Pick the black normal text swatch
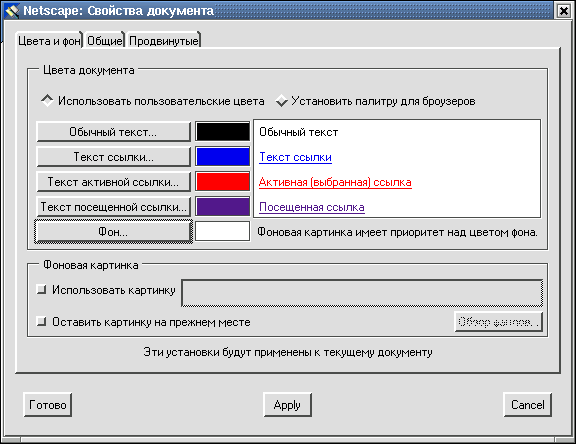This screenshot has width=576, height=444. click(223, 132)
